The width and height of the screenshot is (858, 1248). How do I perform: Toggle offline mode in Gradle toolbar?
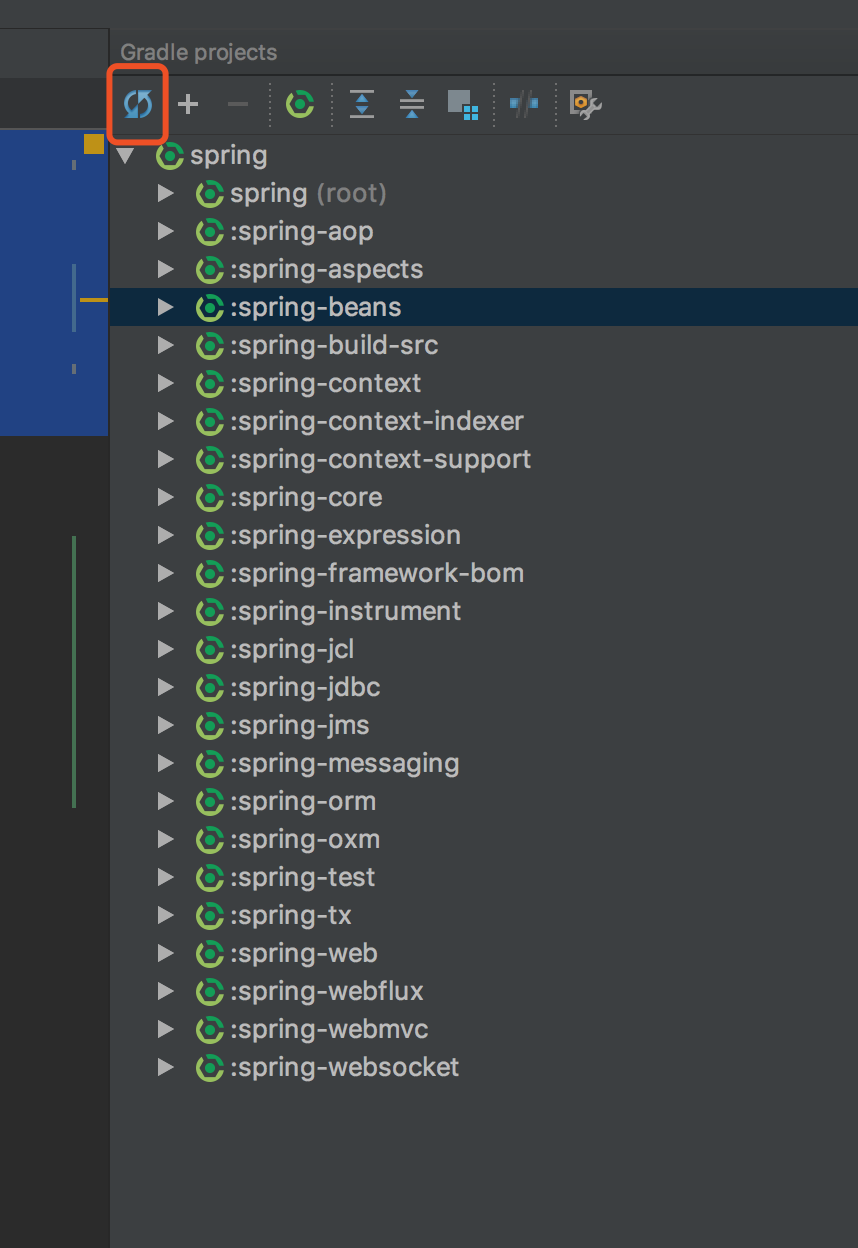tap(524, 104)
